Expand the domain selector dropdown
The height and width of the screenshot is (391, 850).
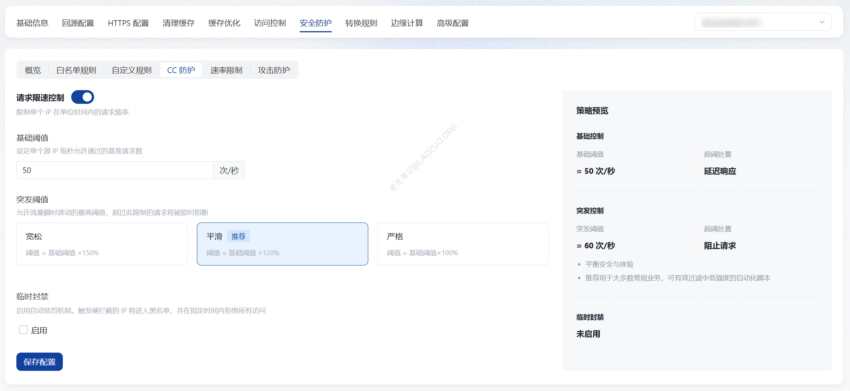point(763,22)
